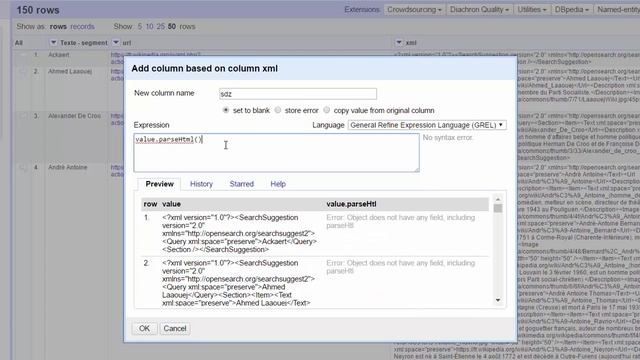Switch to the Preview tab
Viewport: 640px width, 360px height.
[160, 184]
